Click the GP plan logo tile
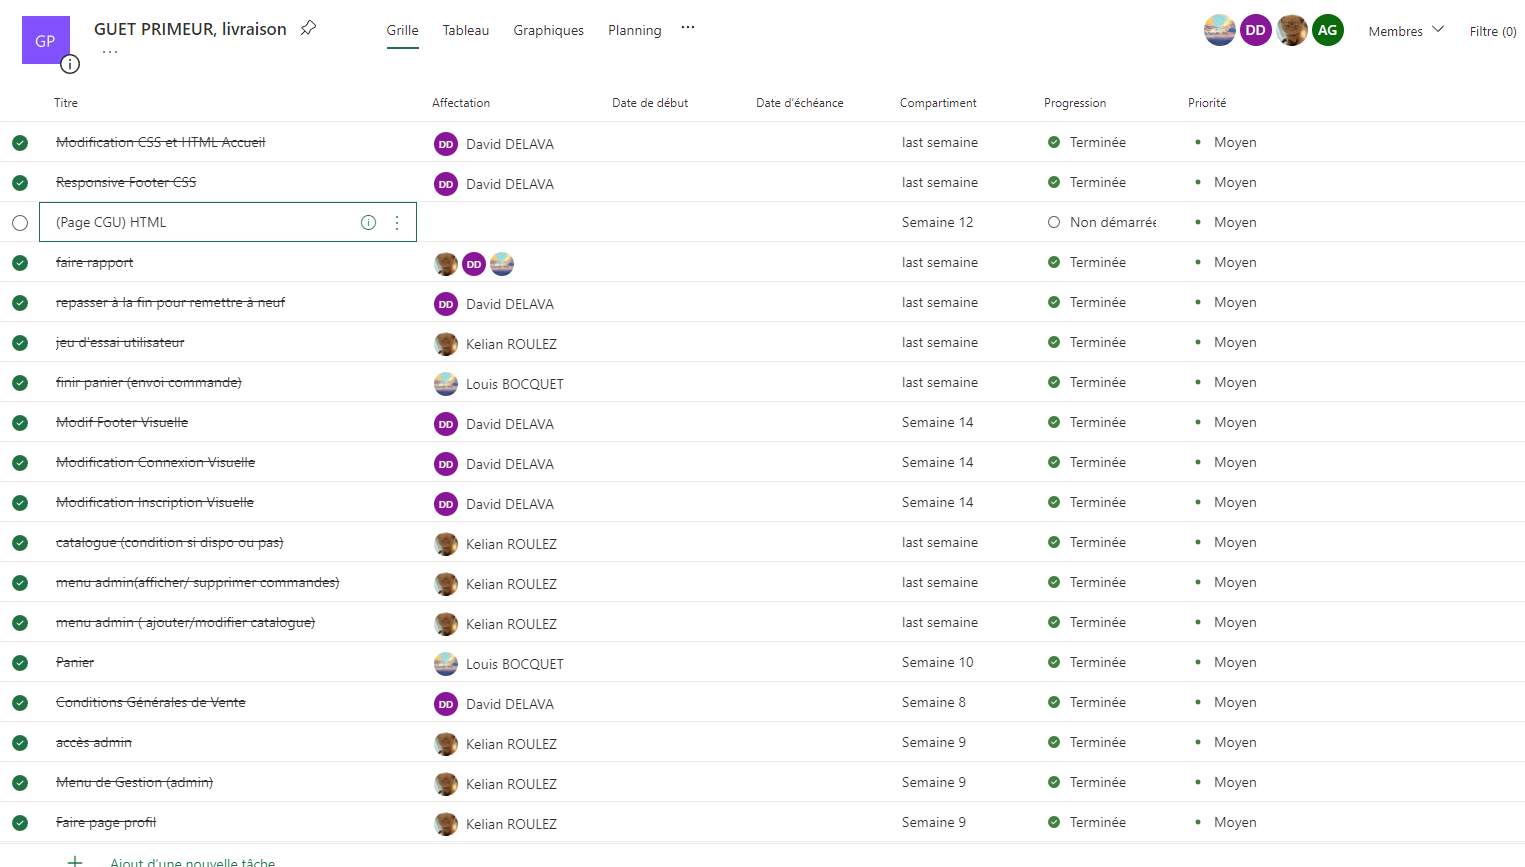Screen dimensions: 1525x867 coord(45,40)
